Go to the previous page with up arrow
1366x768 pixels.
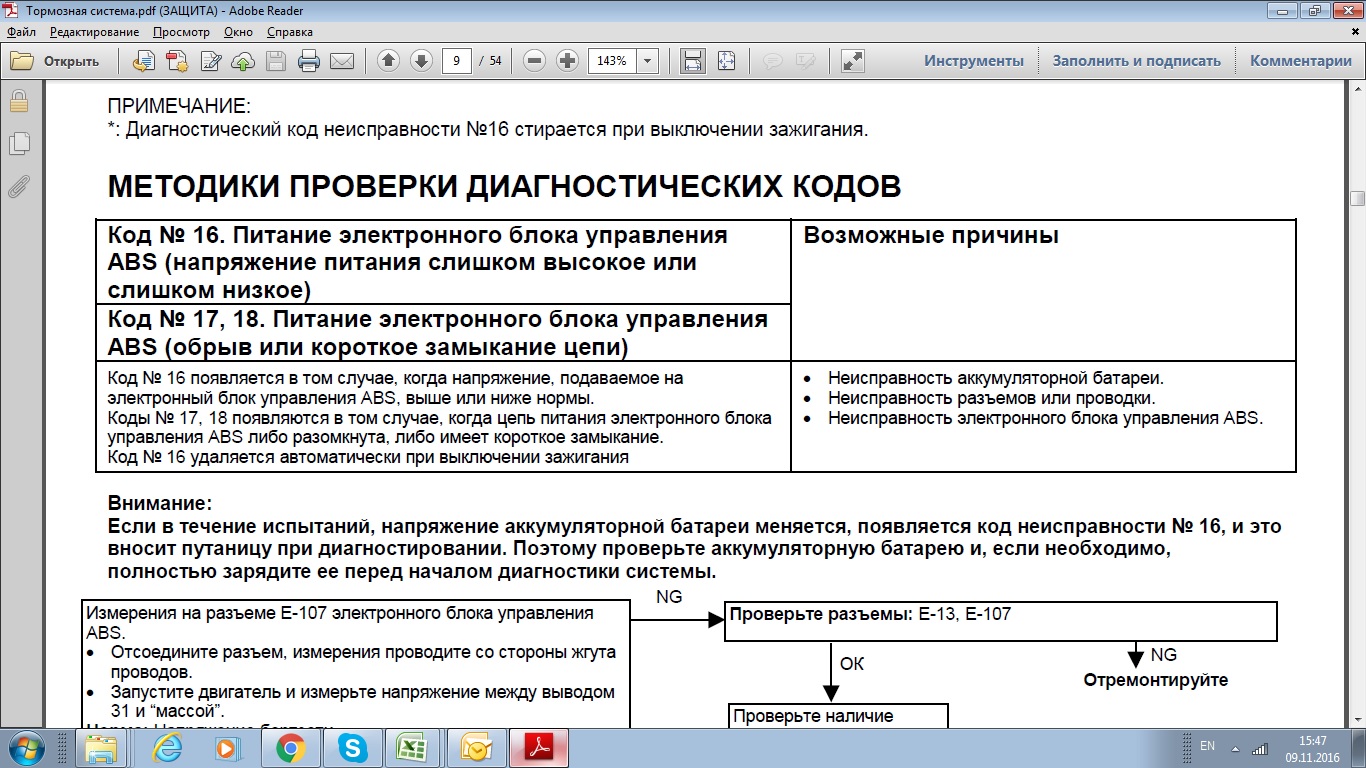click(389, 61)
